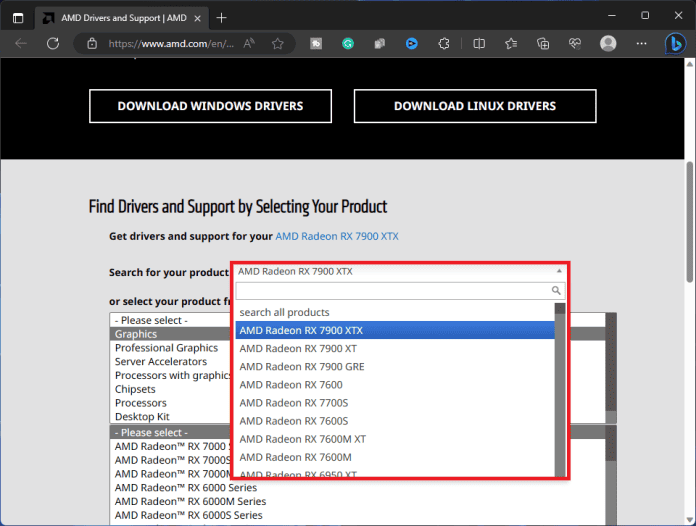The width and height of the screenshot is (696, 526).
Task: Refresh the AMD page
Action: (53, 44)
